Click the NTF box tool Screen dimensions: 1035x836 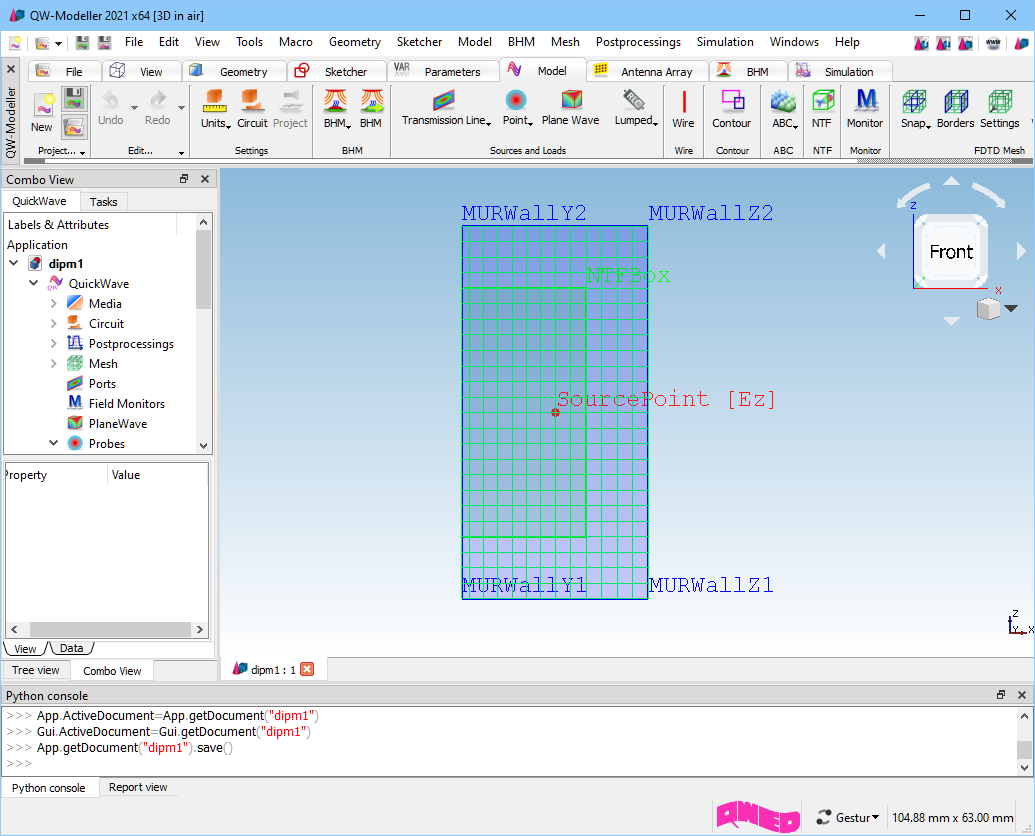click(x=822, y=110)
